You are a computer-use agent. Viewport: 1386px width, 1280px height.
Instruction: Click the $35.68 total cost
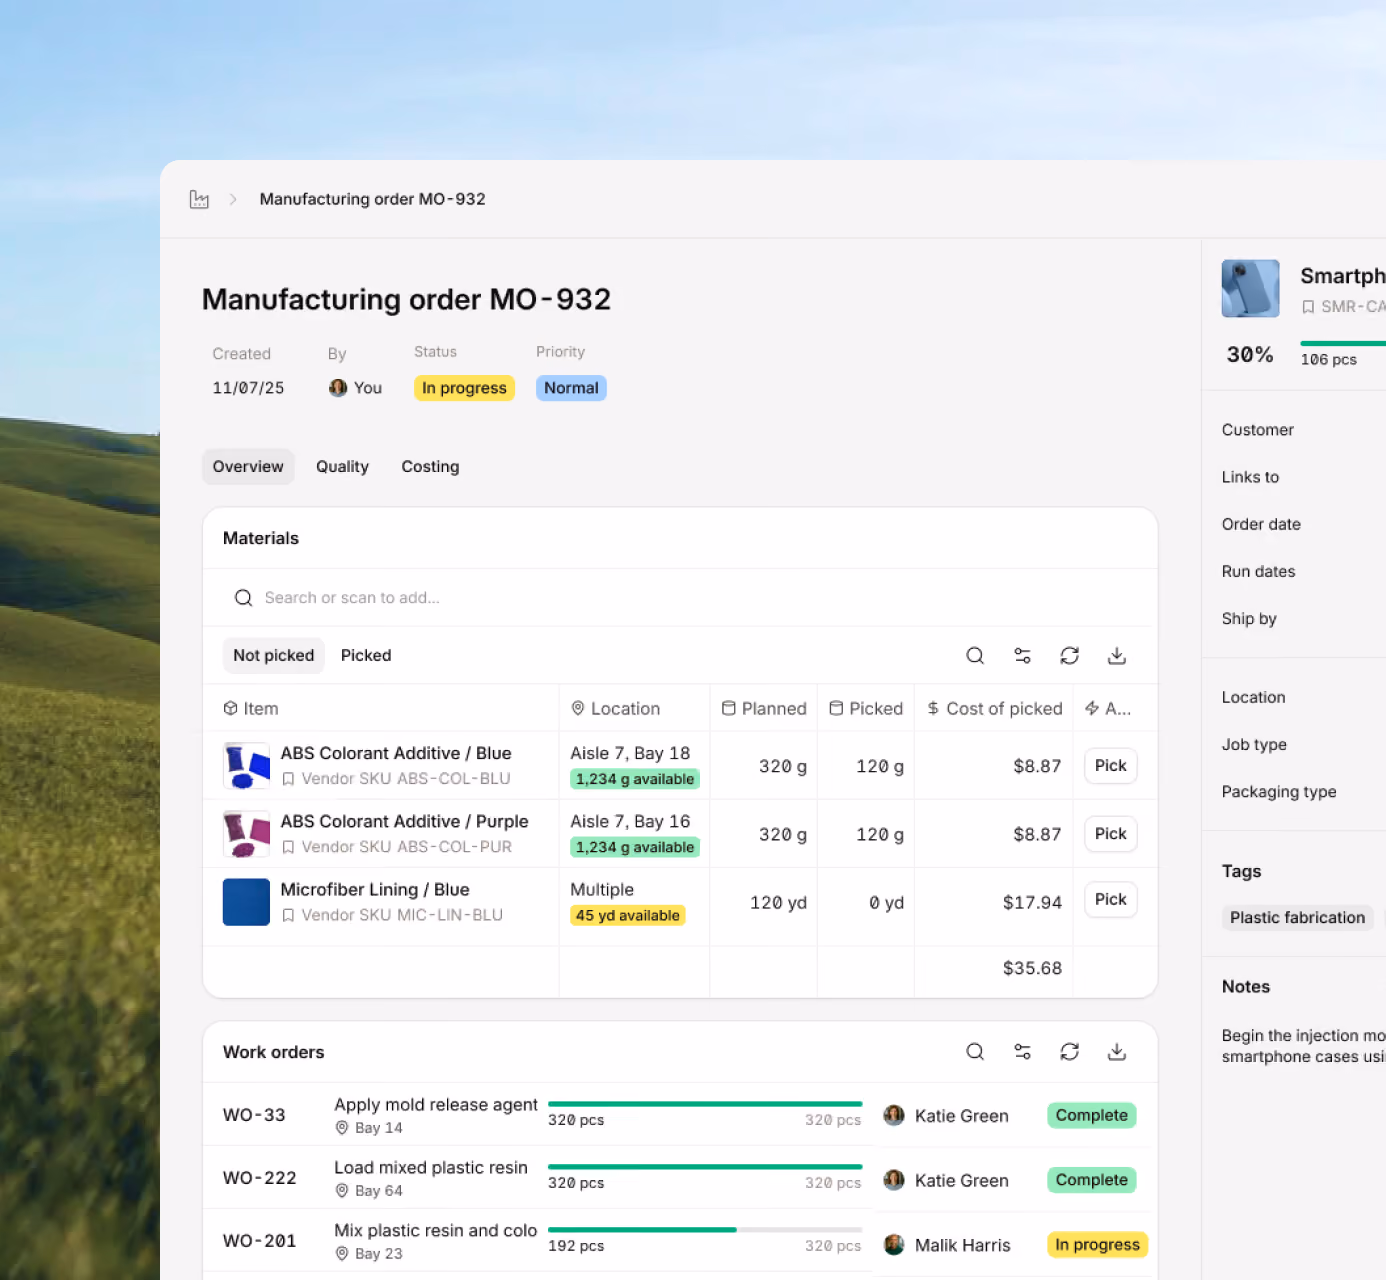pos(1032,968)
